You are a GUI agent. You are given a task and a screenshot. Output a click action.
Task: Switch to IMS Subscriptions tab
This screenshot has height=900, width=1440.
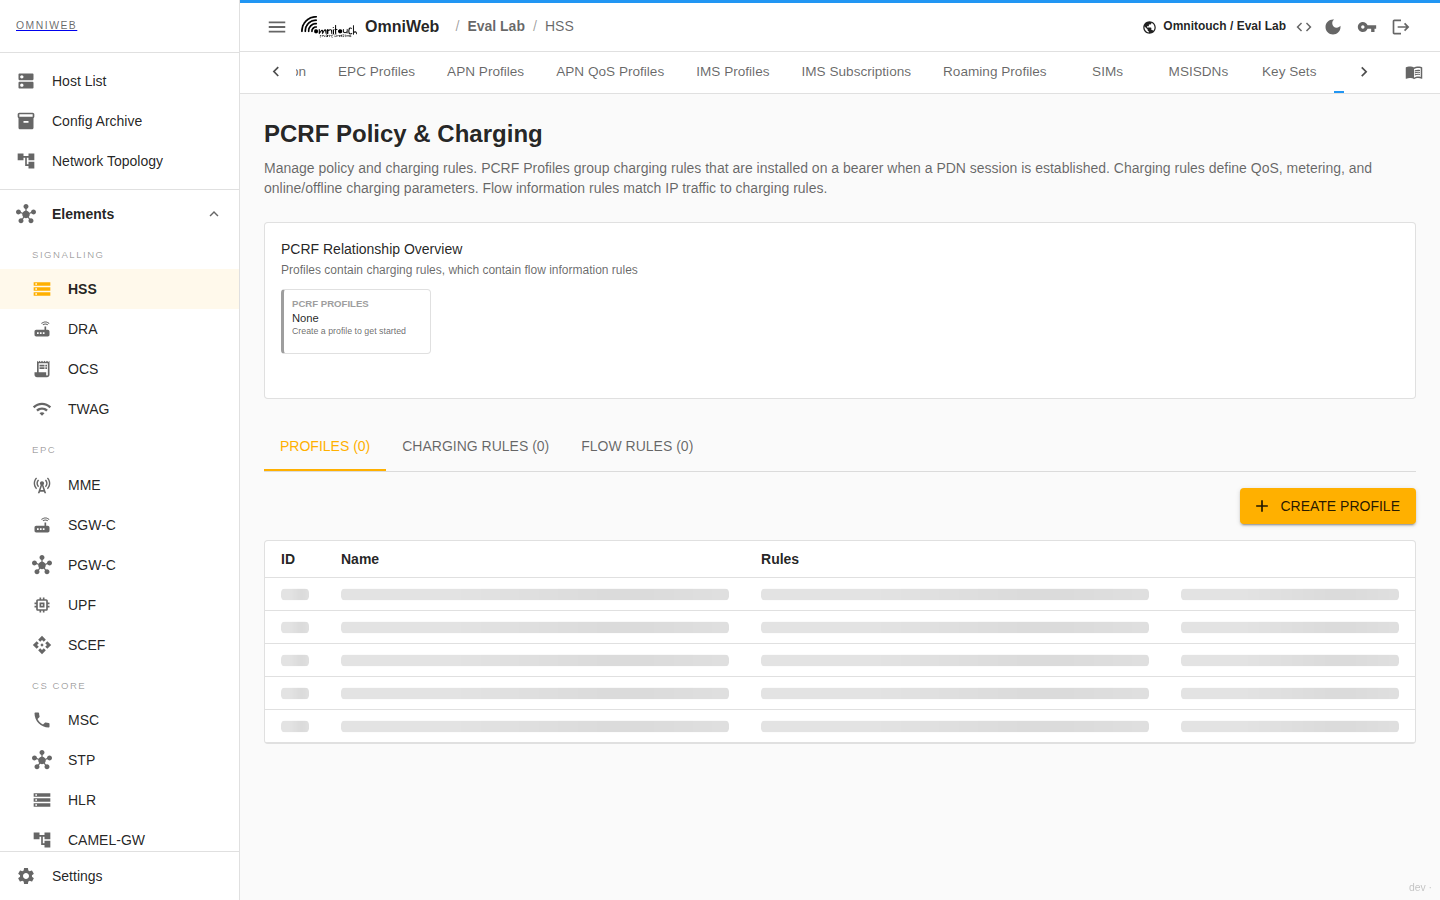click(856, 72)
